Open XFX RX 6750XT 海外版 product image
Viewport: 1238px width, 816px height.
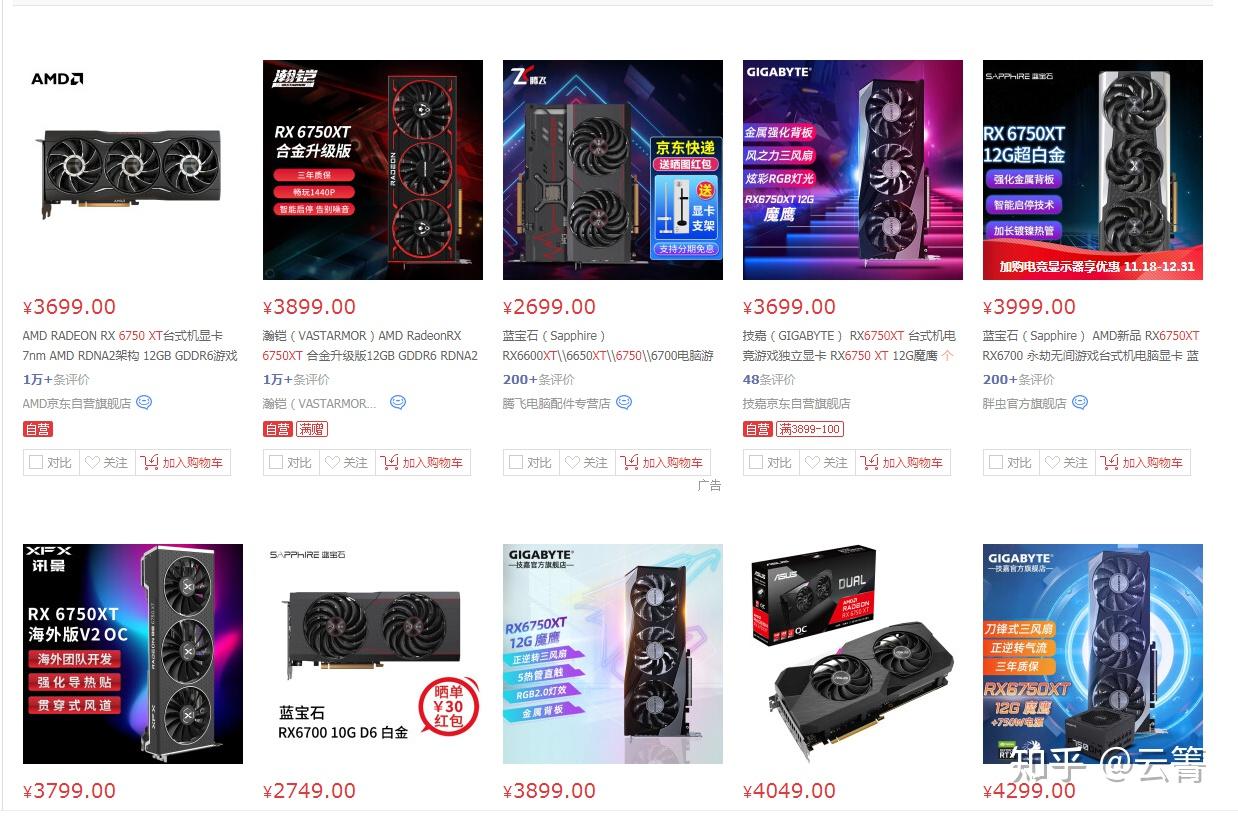133,654
